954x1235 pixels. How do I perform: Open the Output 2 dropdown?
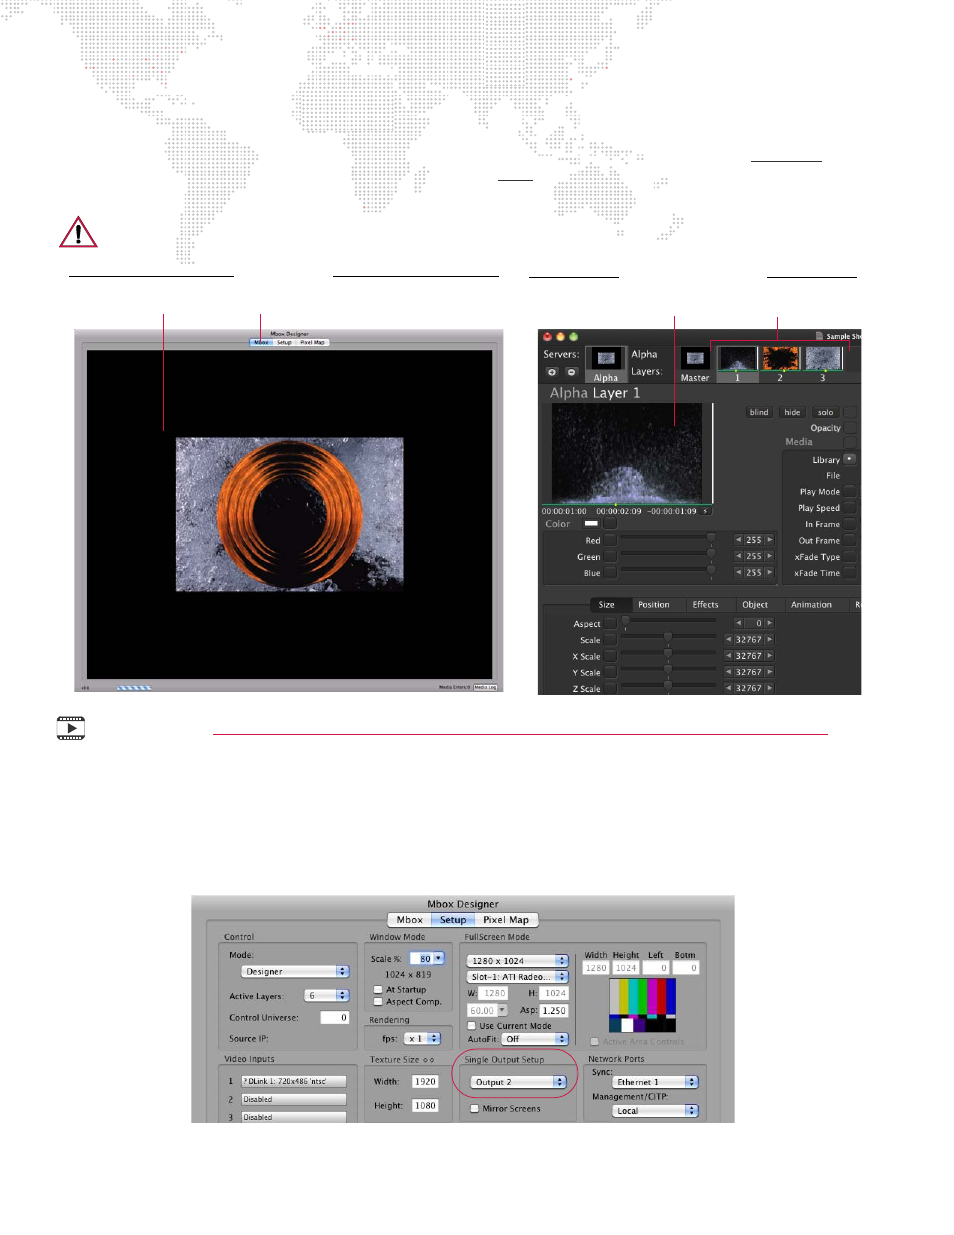click(519, 1082)
